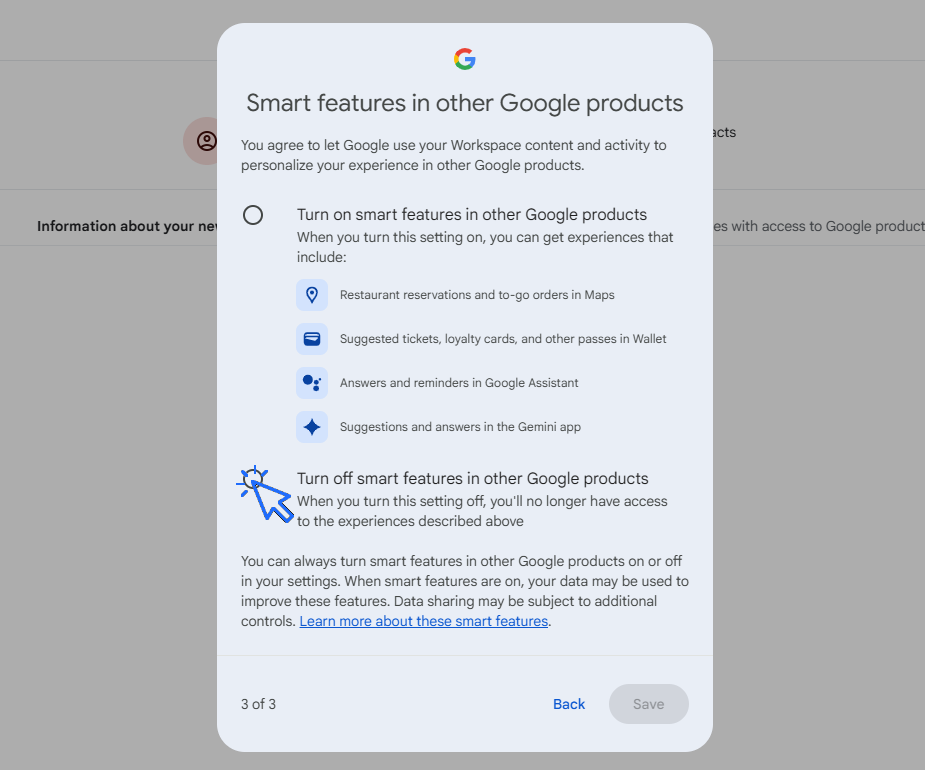Open "Learn more about these smart features" link
The image size is (925, 770).
point(423,621)
